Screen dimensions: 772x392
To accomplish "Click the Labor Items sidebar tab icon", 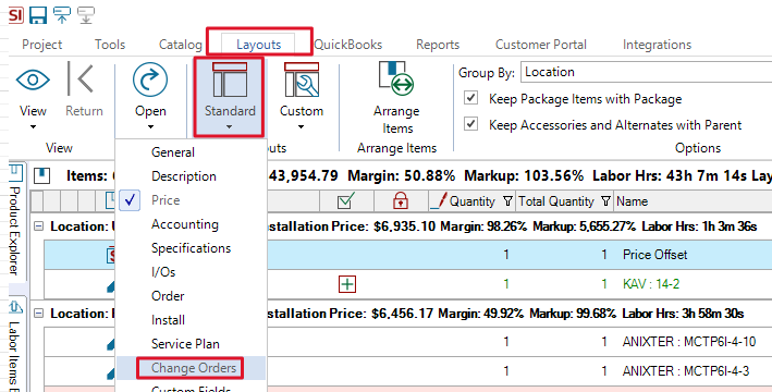I will coord(16,307).
